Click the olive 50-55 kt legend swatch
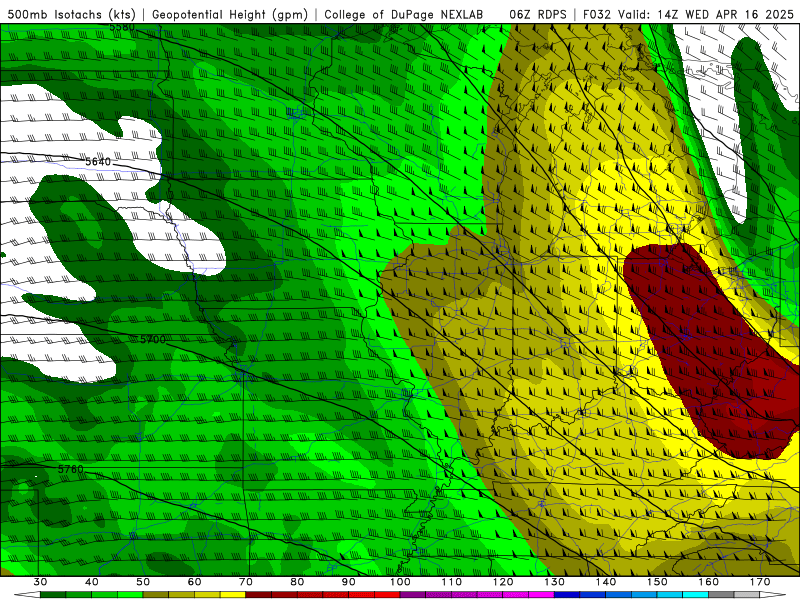The image size is (800, 600). pyautogui.click(x=156, y=595)
